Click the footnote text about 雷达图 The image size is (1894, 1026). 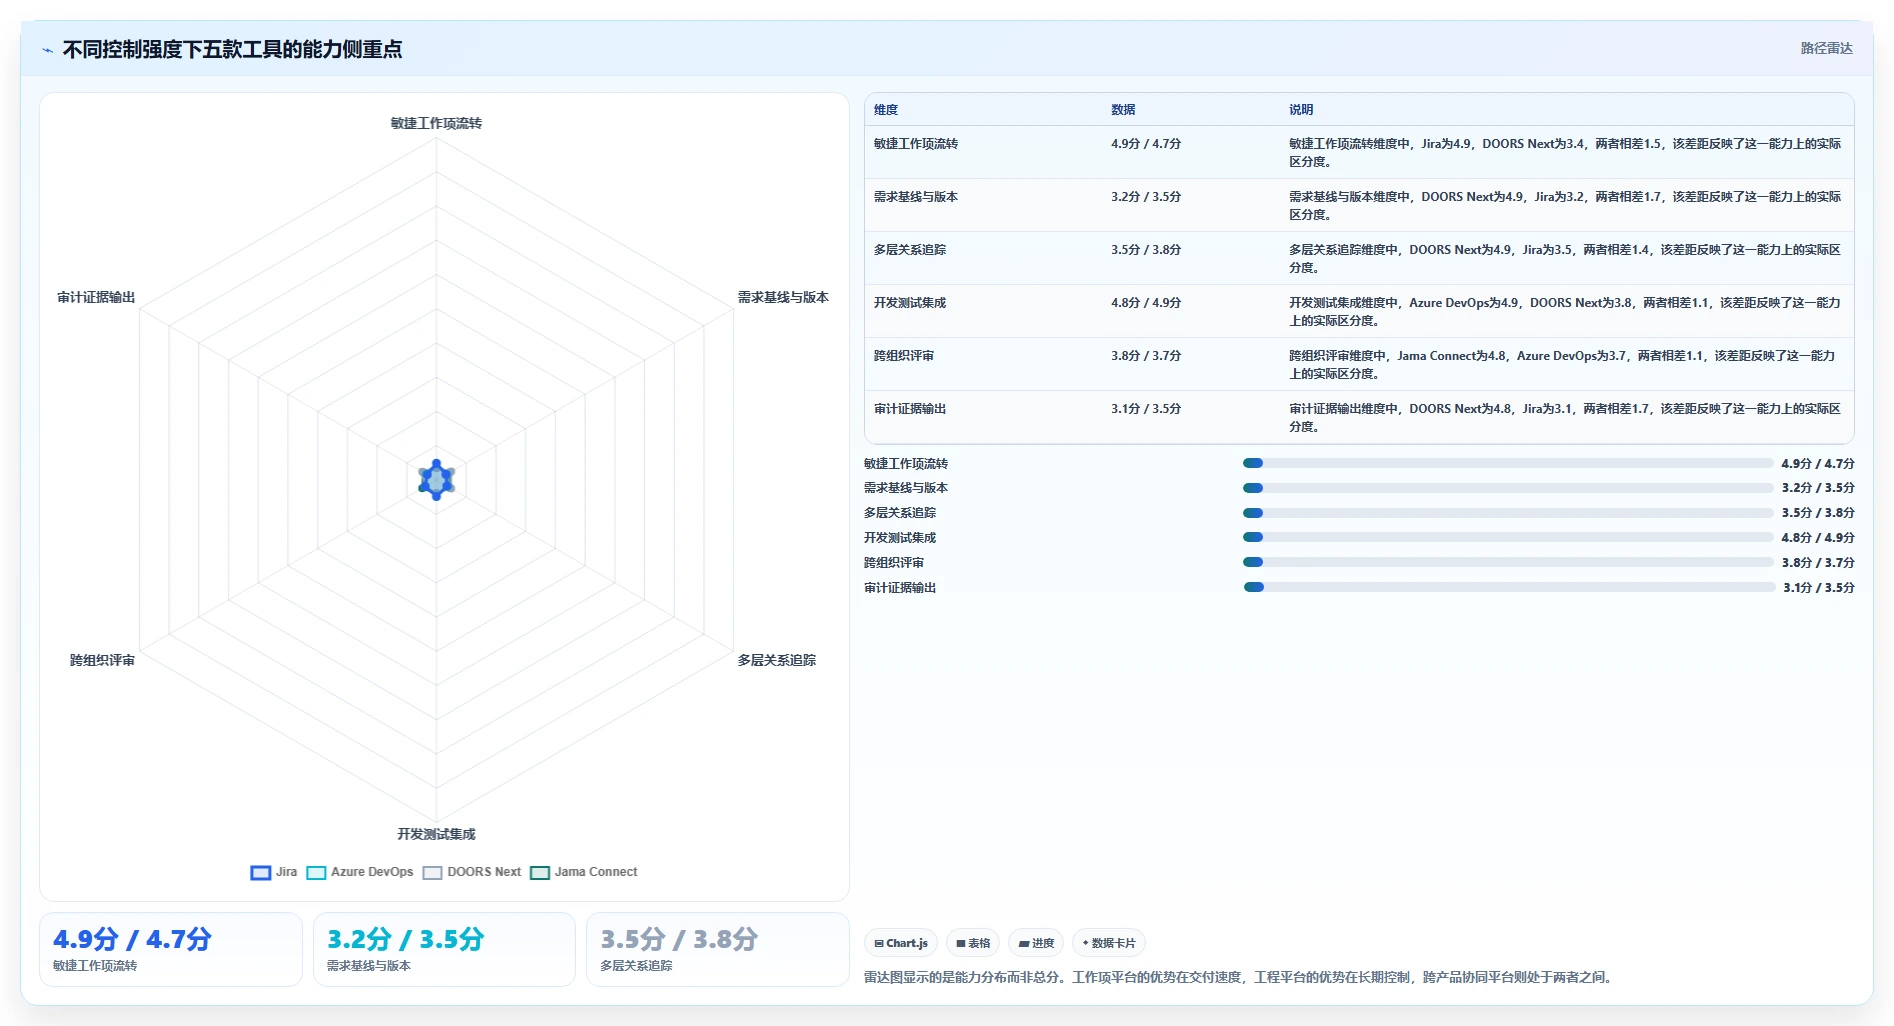(1240, 977)
